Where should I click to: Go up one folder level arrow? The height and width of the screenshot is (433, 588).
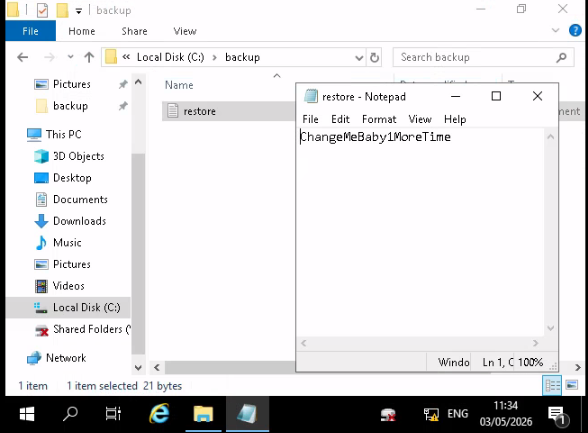point(89,57)
